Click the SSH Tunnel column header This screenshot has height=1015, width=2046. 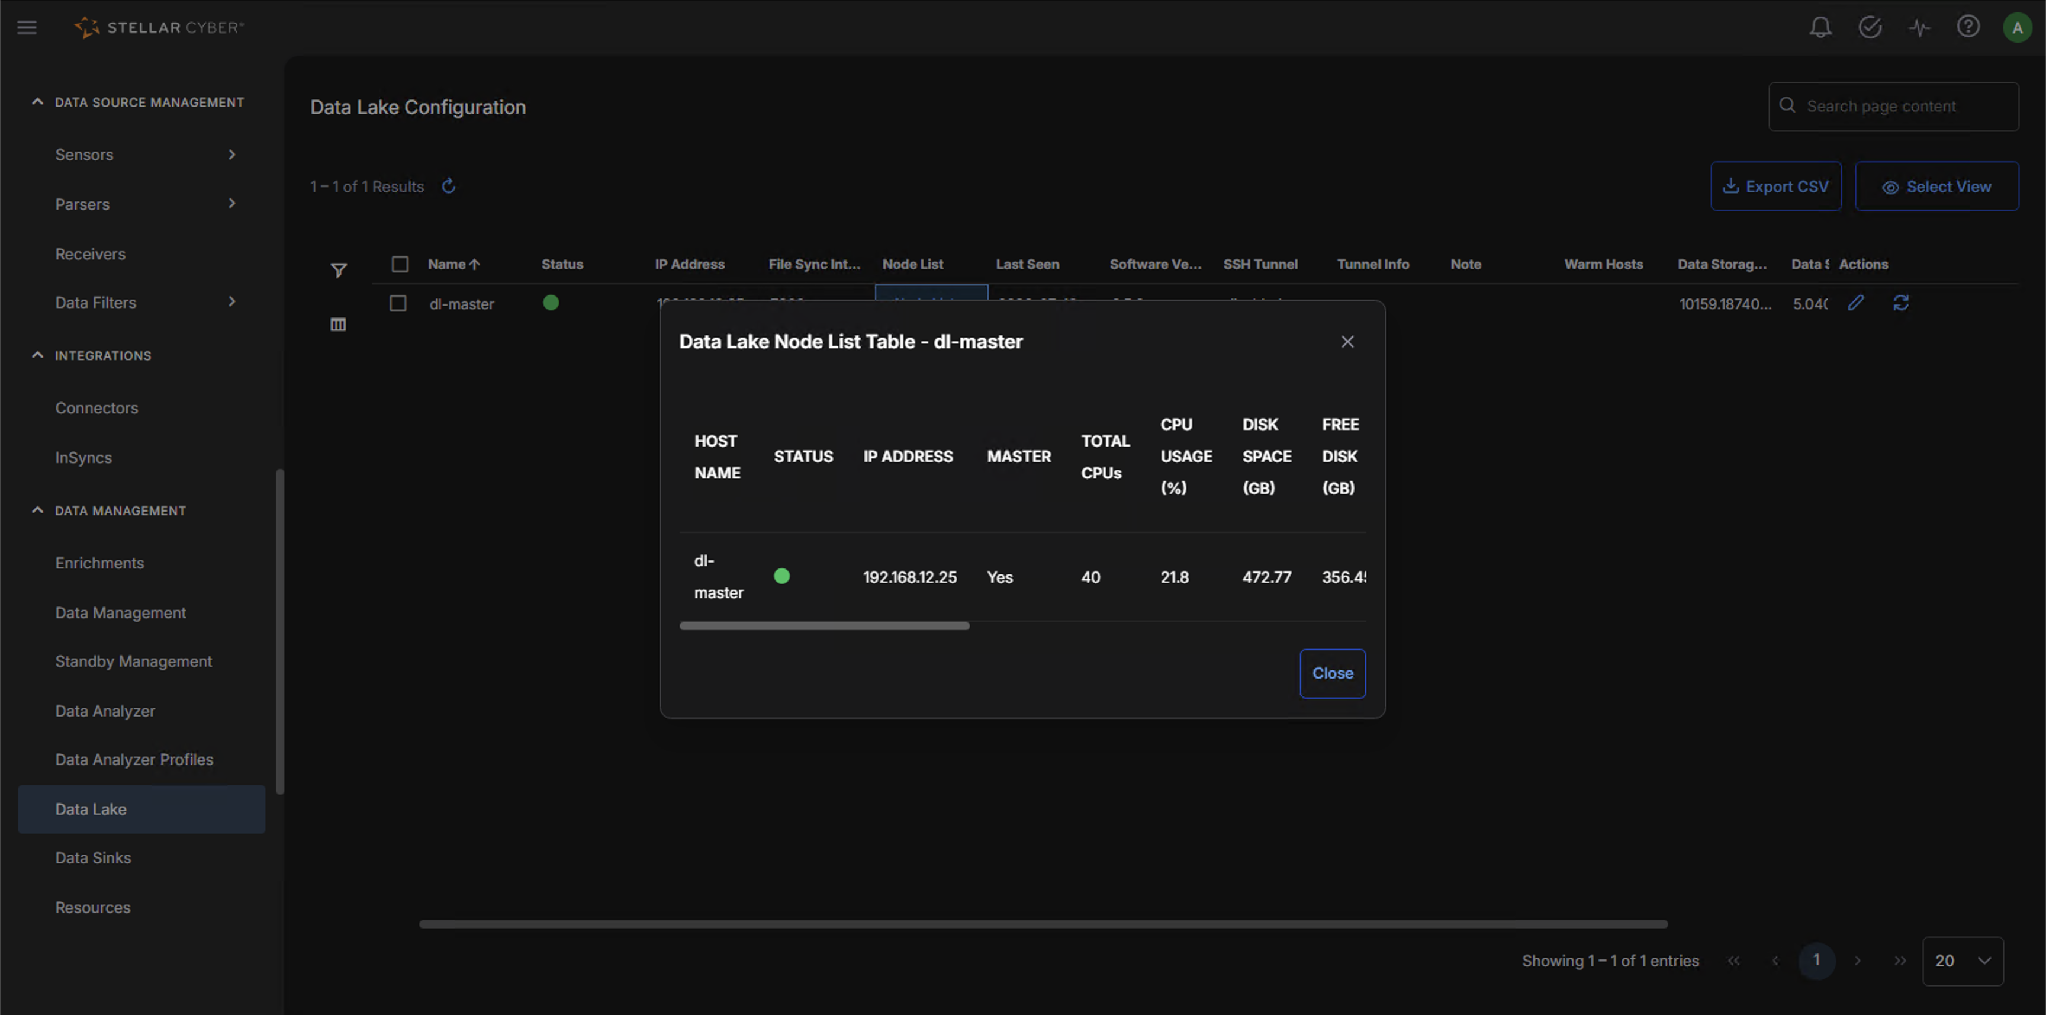1261,264
